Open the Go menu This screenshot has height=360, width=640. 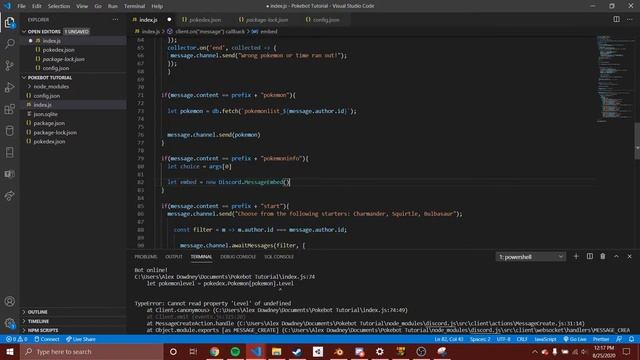(98, 6)
